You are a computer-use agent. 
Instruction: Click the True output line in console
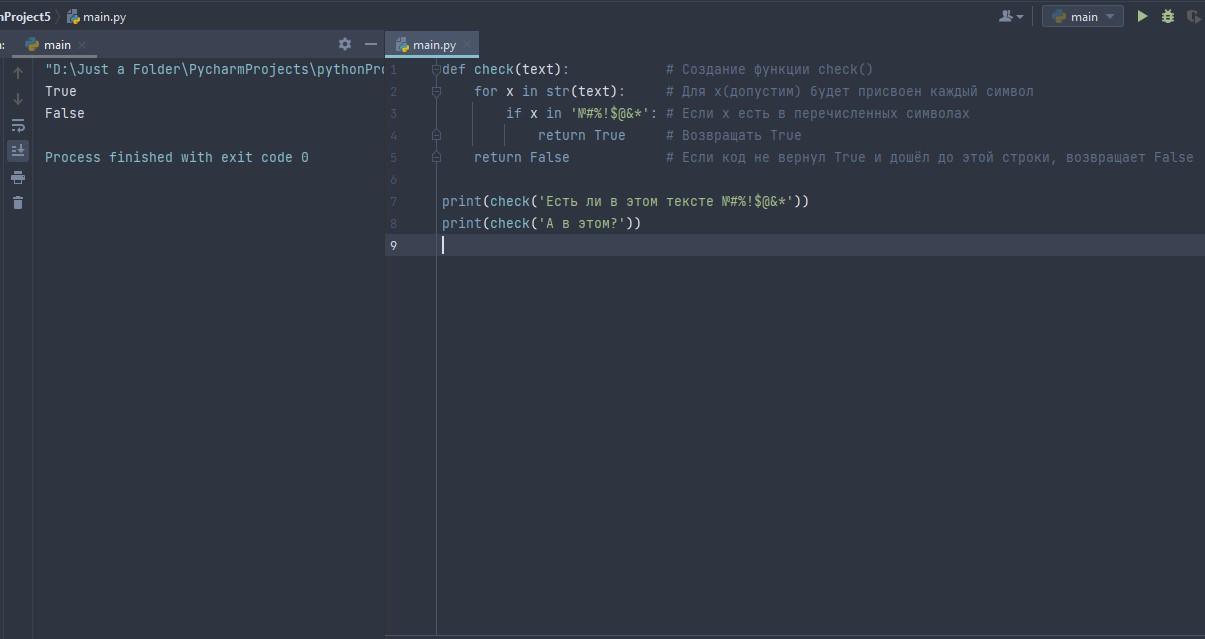61,91
